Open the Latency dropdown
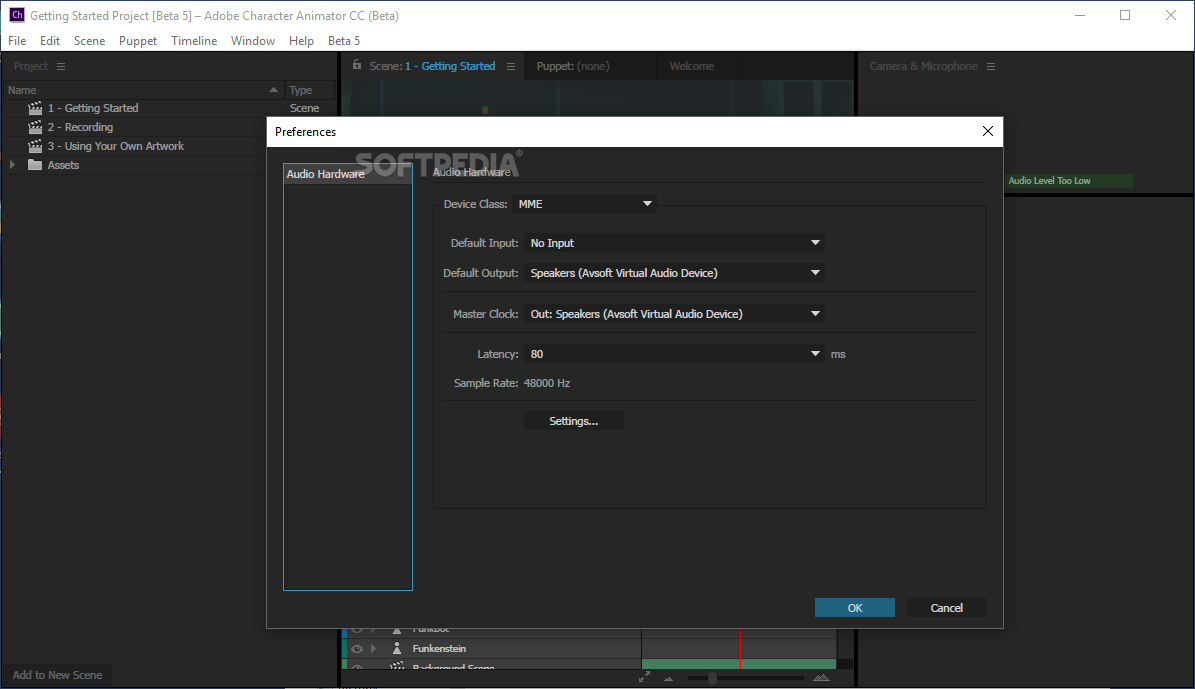1195x689 pixels. click(674, 354)
